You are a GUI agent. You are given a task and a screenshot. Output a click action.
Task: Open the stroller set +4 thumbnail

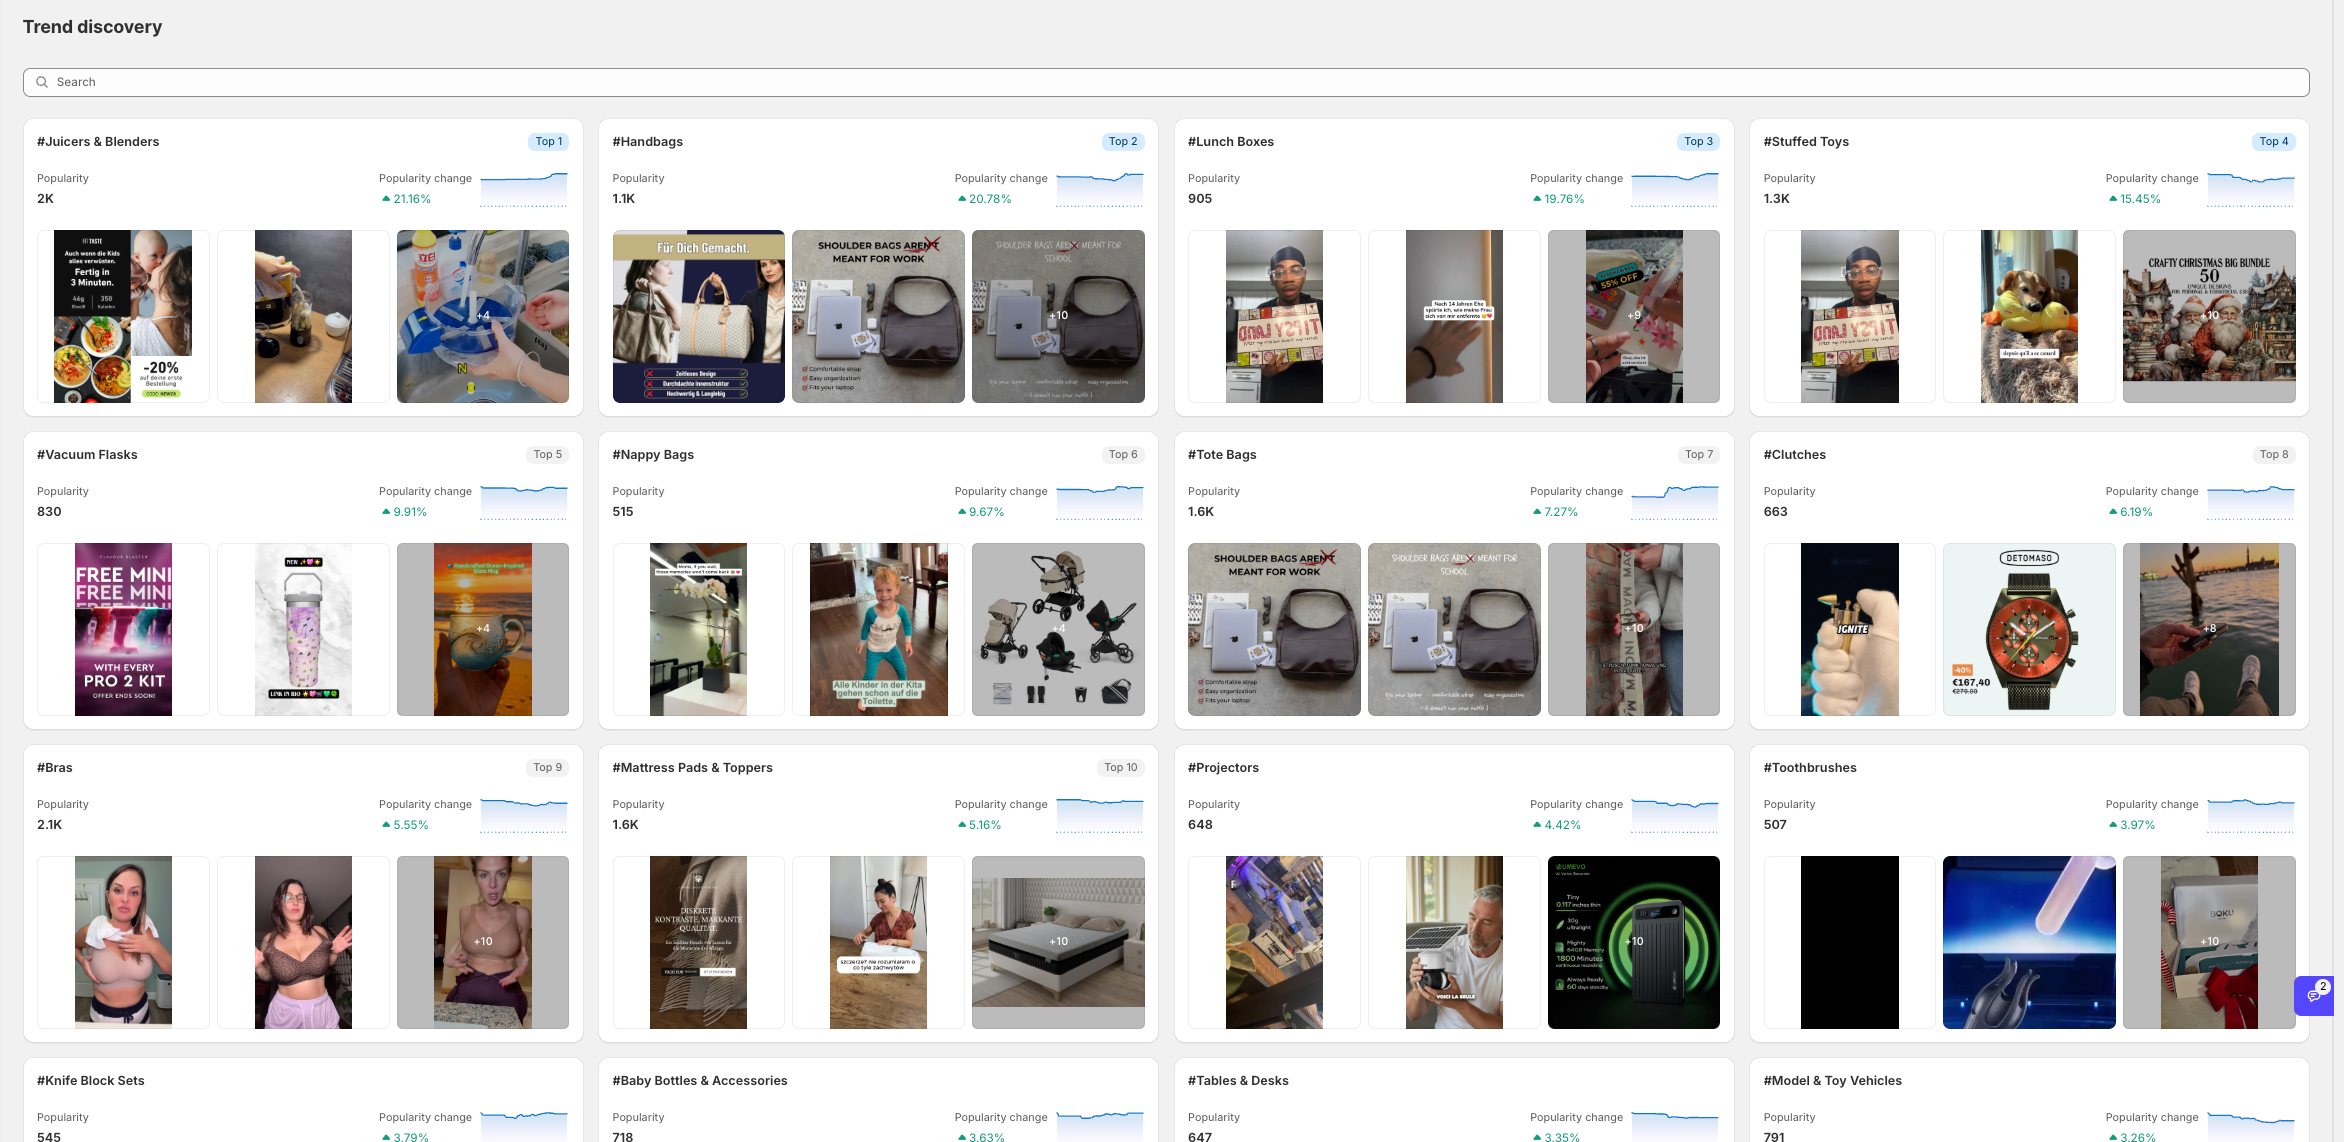pos(1057,629)
